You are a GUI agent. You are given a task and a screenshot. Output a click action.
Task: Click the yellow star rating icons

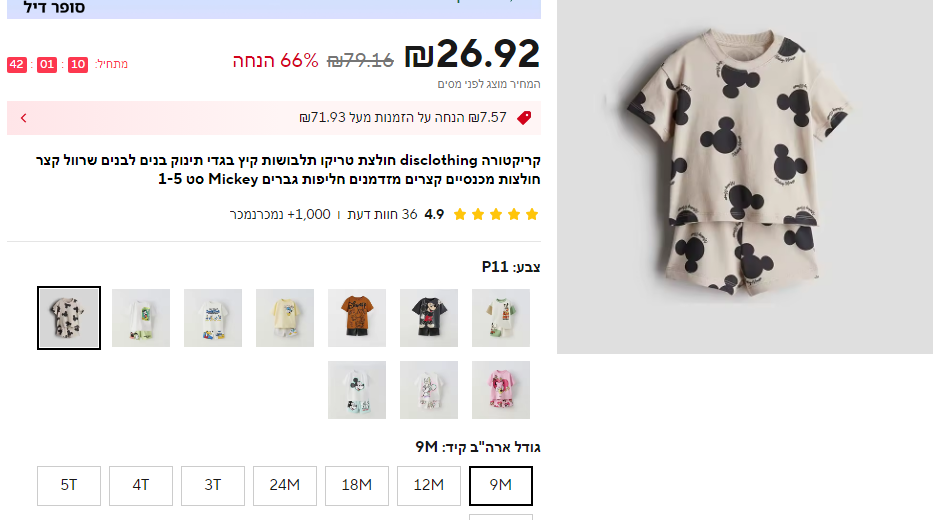point(496,214)
